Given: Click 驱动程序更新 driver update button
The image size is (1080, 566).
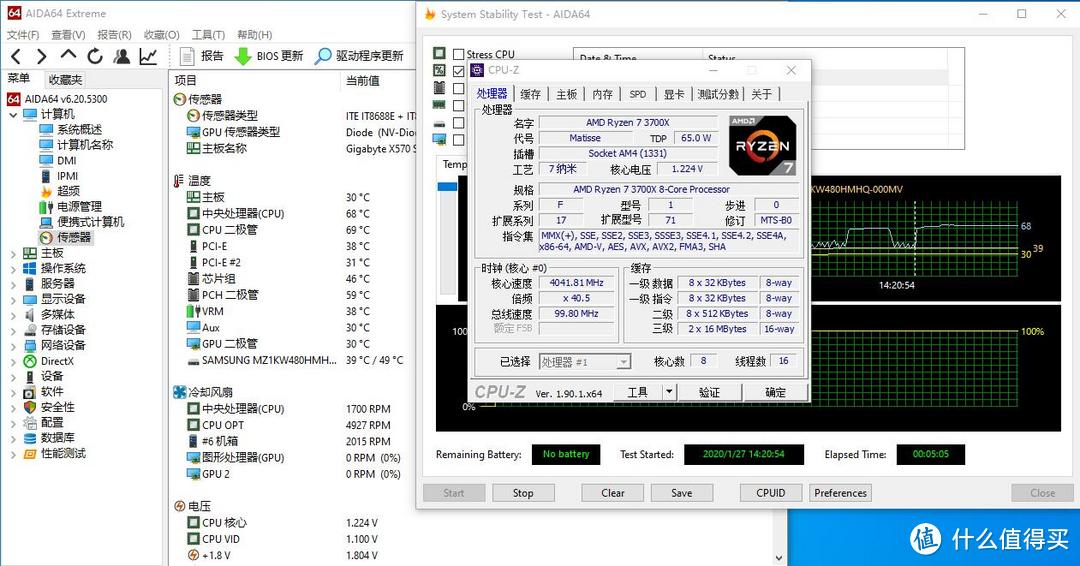Looking at the screenshot, I should (x=359, y=56).
